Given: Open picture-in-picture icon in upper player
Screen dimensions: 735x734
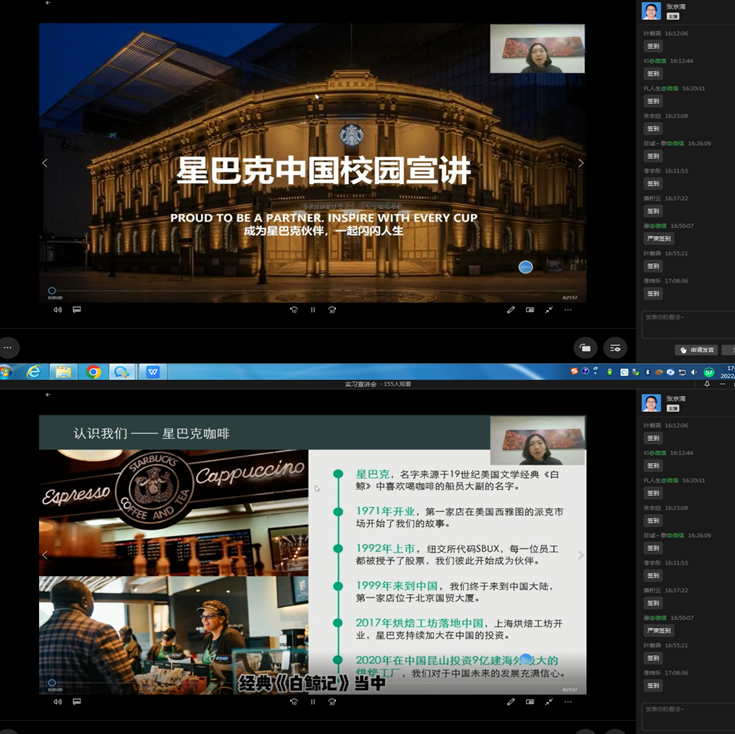Looking at the screenshot, I should point(530,310).
